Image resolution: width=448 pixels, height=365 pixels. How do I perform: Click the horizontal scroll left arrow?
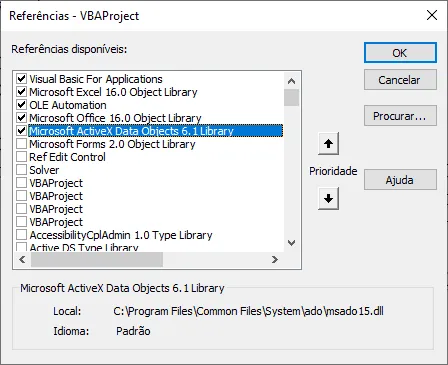point(22,259)
